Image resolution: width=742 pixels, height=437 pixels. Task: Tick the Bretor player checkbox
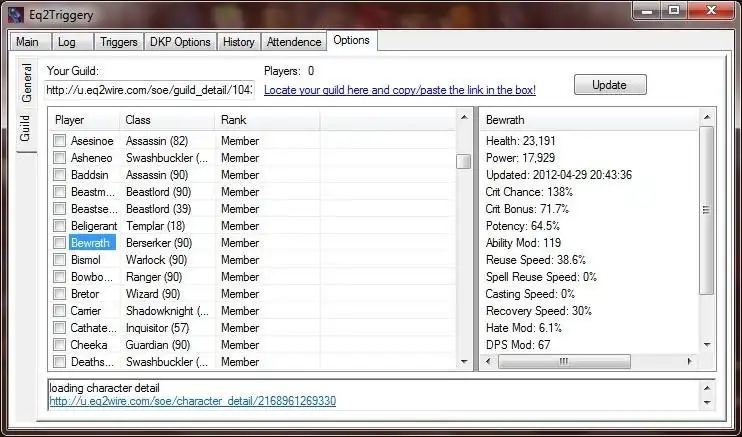tap(60, 294)
